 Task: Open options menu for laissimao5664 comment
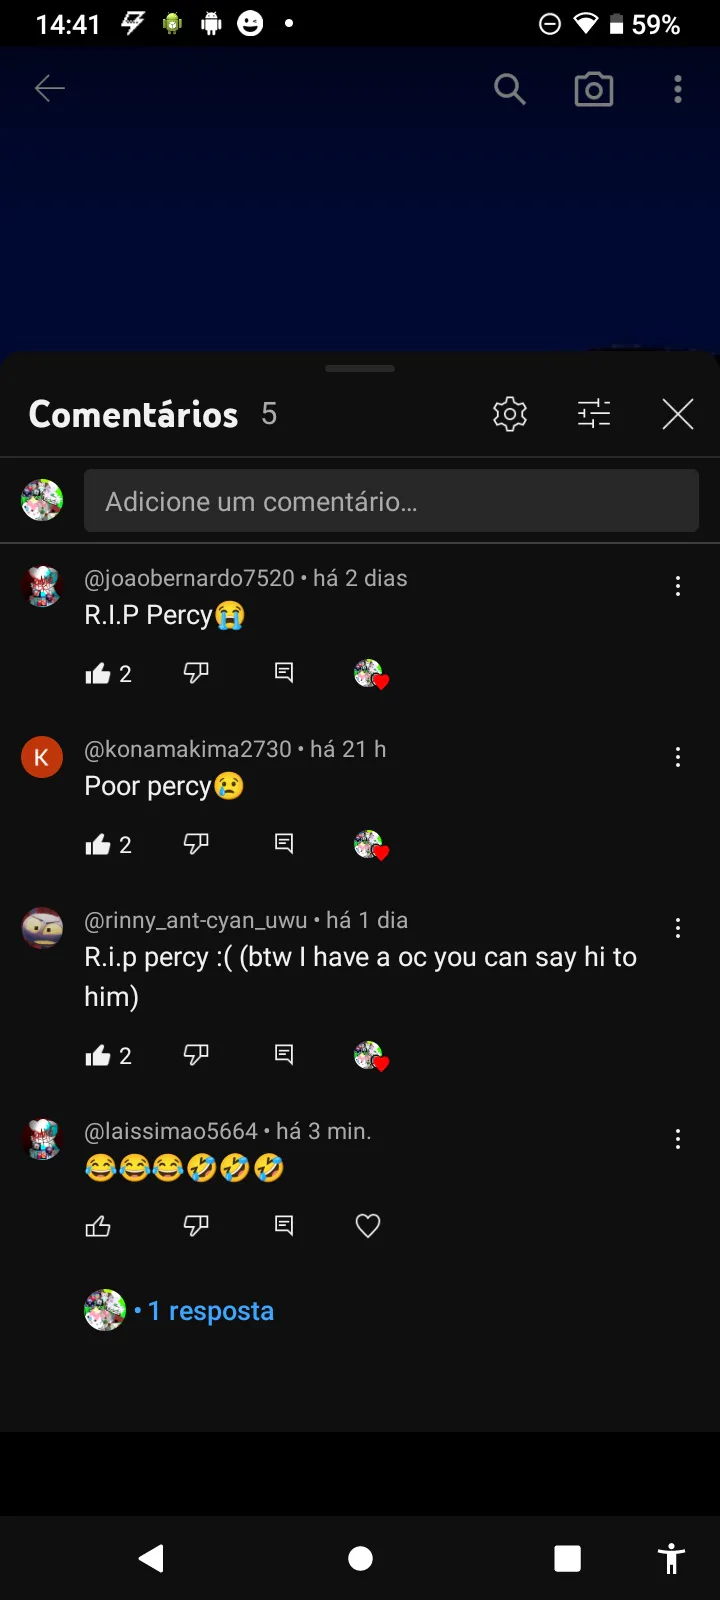pos(678,1139)
